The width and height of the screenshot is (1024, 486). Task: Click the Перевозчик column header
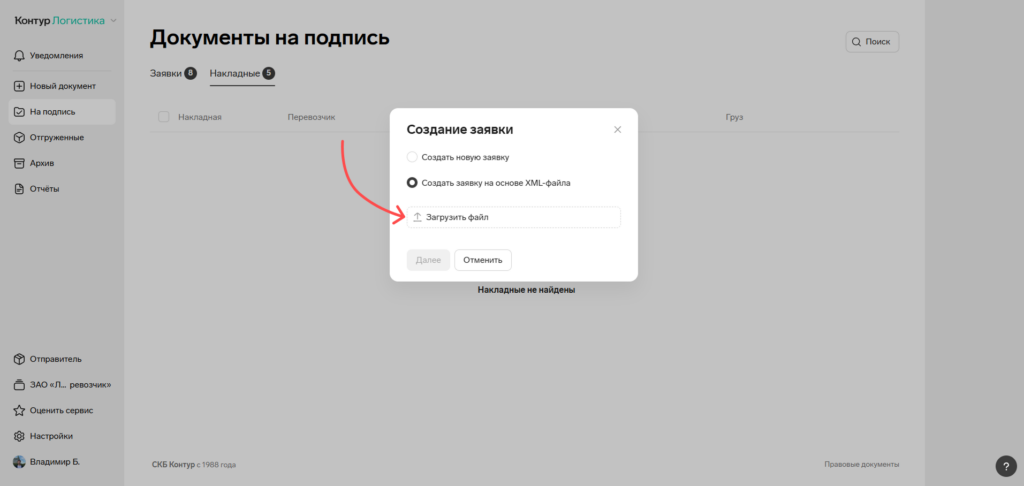coord(311,117)
